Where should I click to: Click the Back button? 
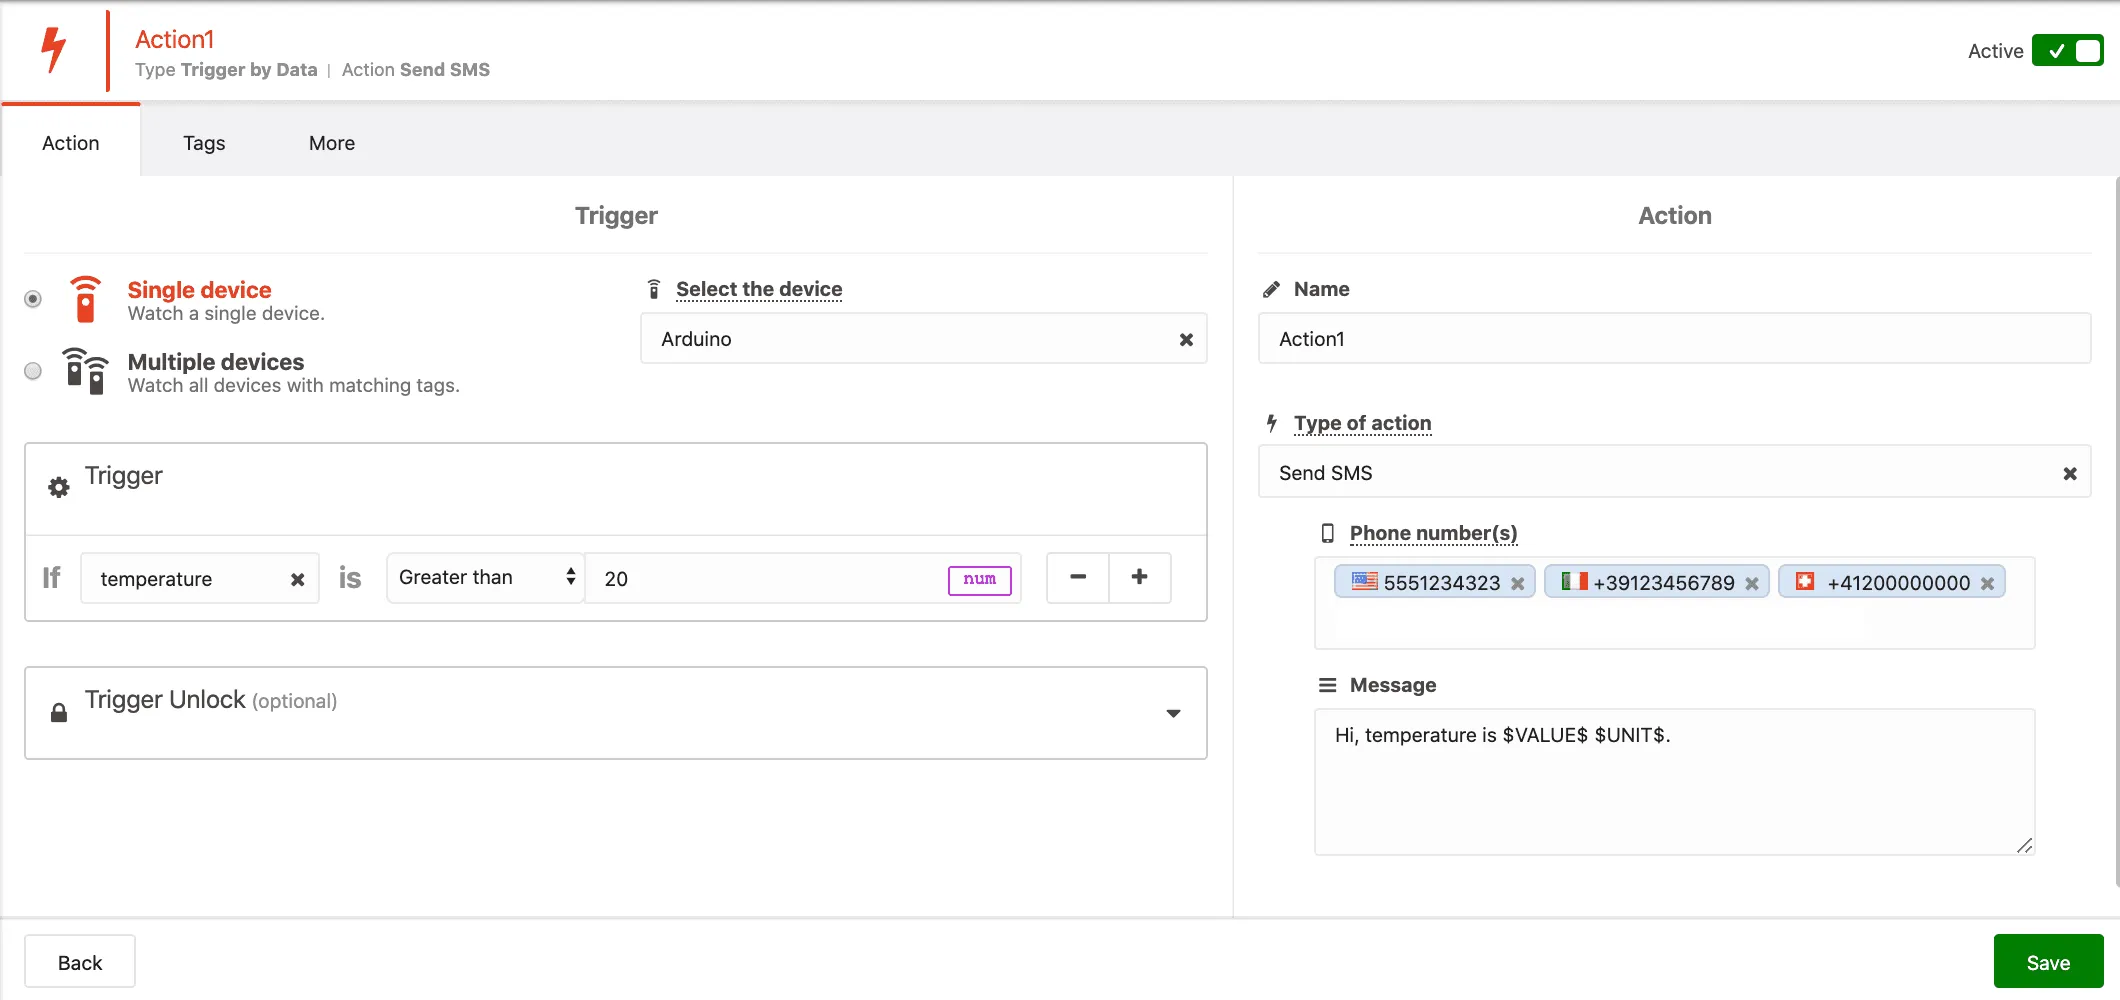80,961
